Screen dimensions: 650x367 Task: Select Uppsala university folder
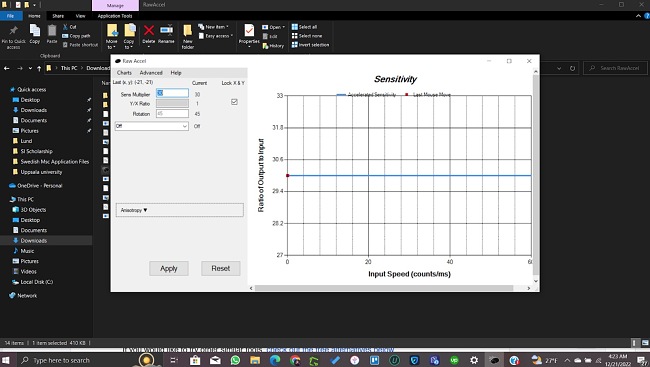point(41,172)
